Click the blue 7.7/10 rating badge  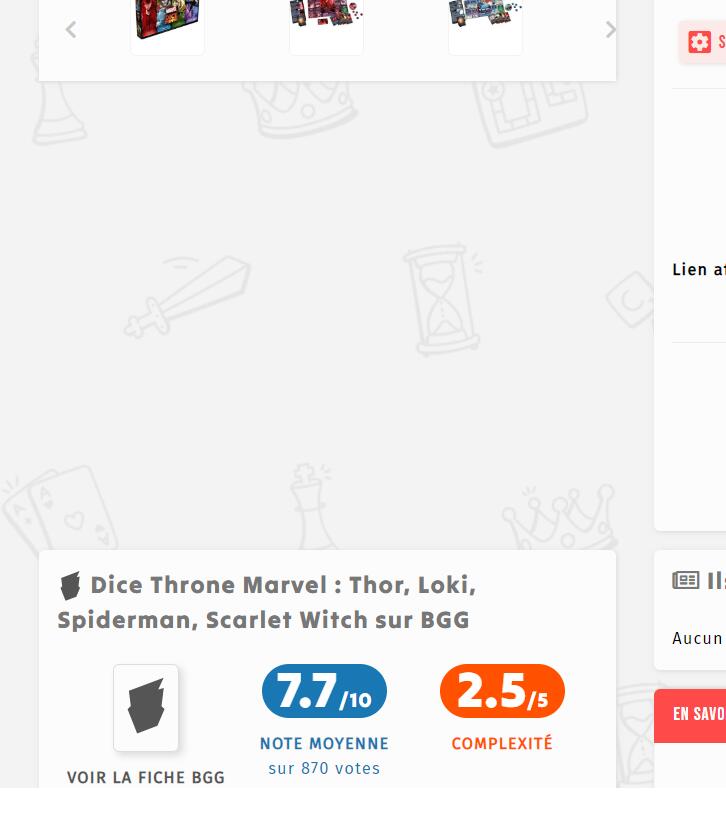click(324, 691)
